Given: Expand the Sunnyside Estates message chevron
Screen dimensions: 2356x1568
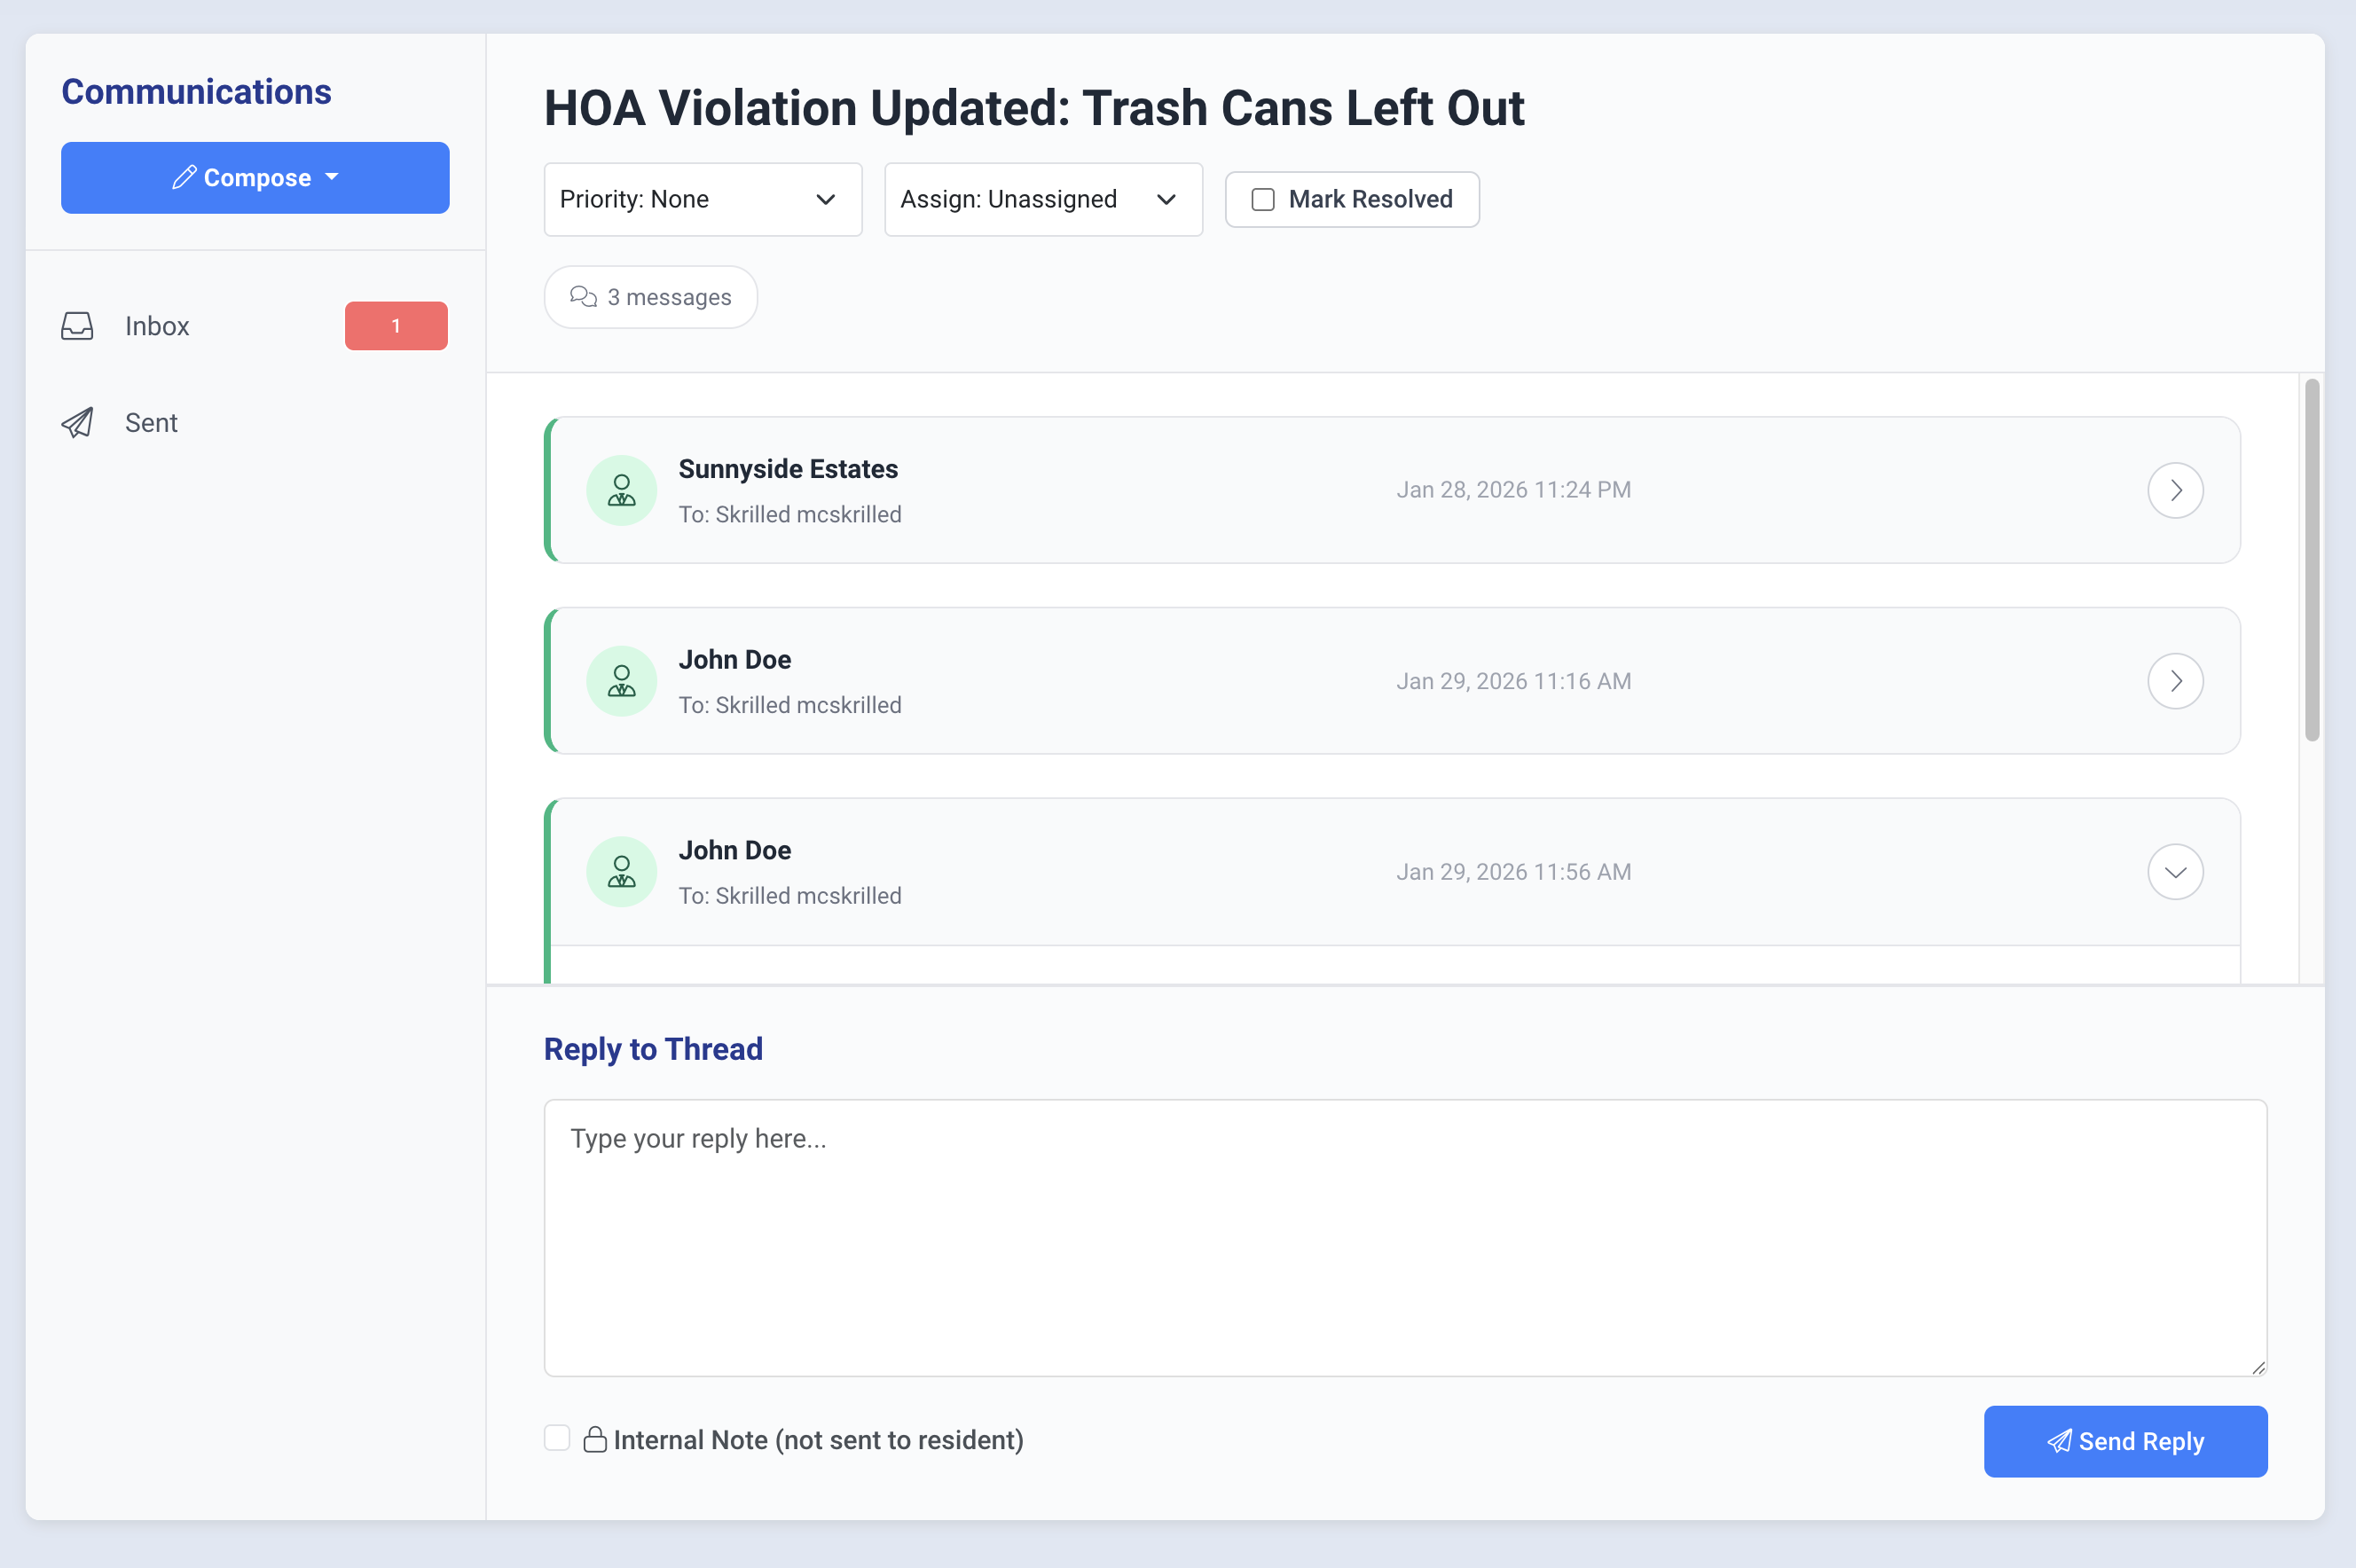Looking at the screenshot, I should (2175, 490).
